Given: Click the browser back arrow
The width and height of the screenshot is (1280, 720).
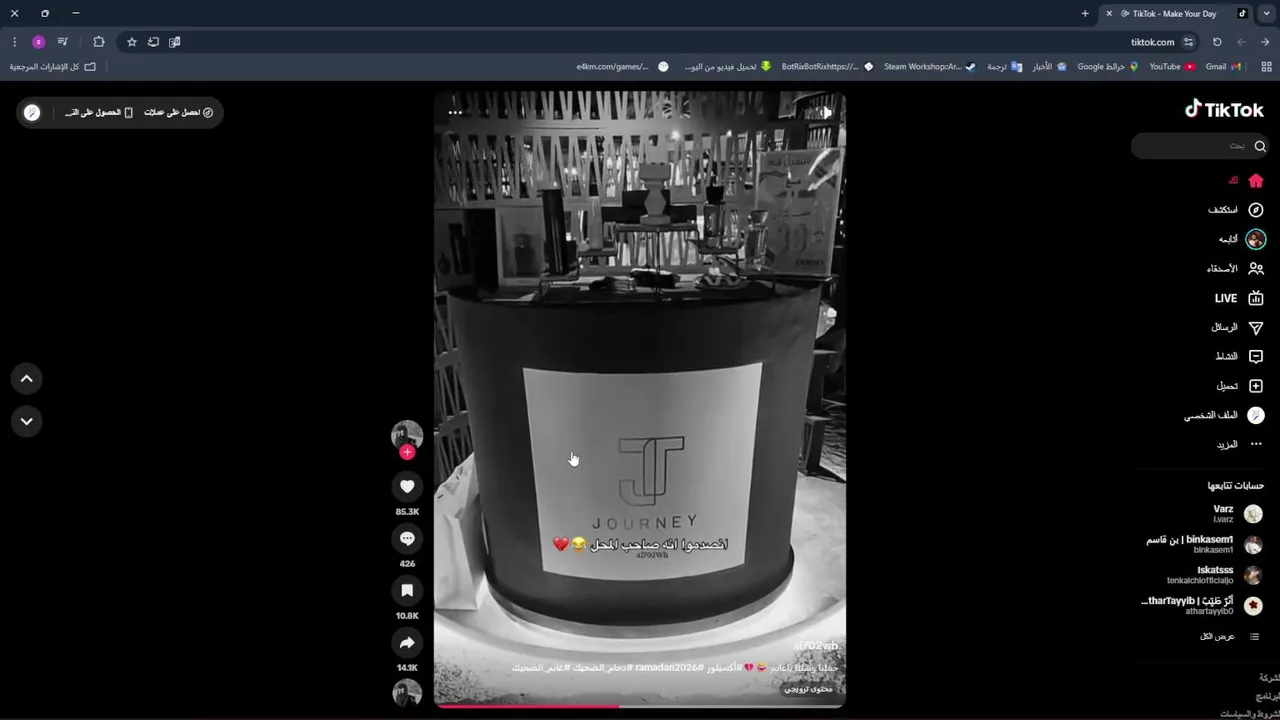Looking at the screenshot, I should pyautogui.click(x=1265, y=42).
